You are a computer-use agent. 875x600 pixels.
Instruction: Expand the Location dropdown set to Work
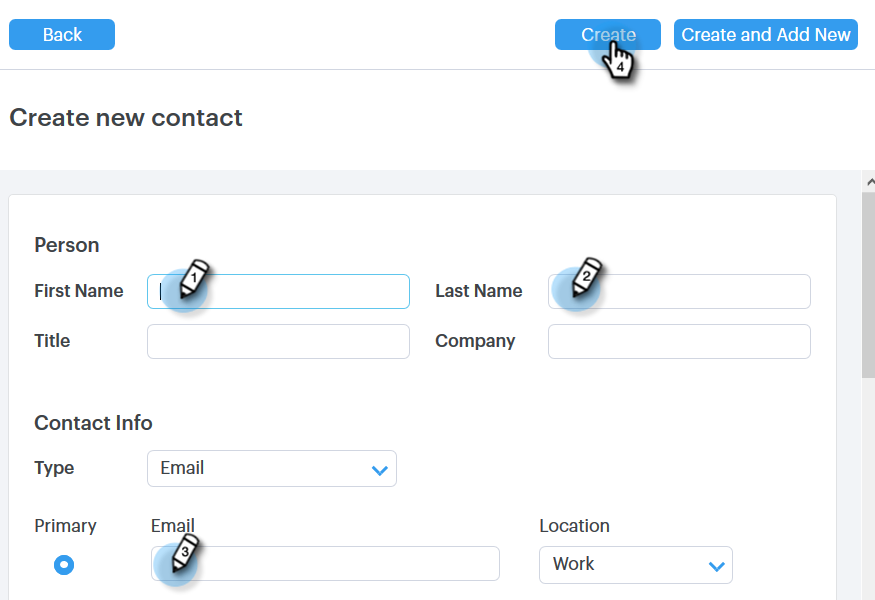point(635,565)
